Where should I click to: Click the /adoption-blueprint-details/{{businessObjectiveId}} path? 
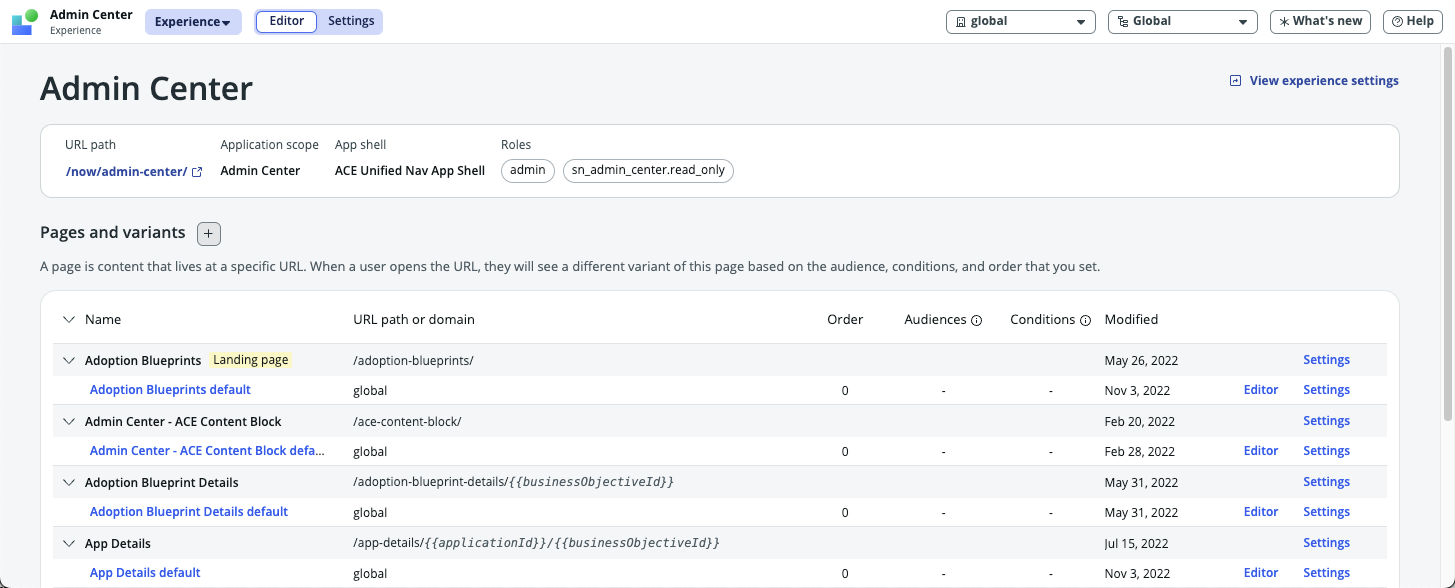[x=513, y=483]
